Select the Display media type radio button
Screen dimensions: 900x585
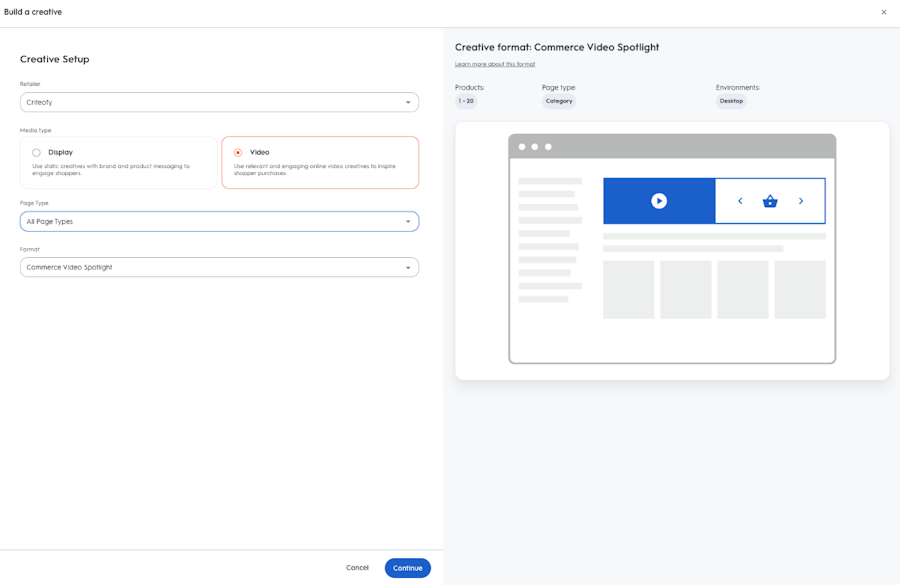coord(36,153)
